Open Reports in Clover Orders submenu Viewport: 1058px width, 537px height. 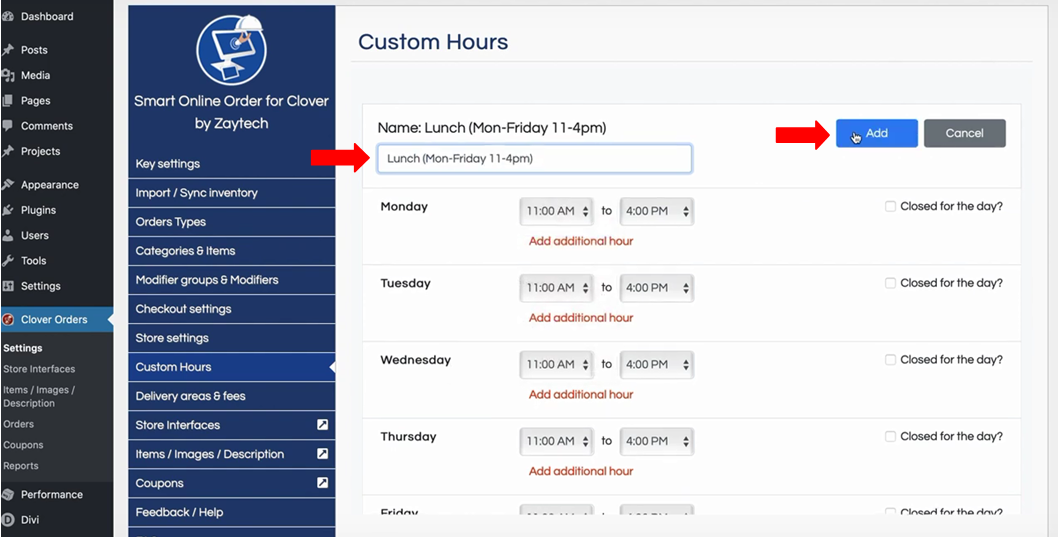click(21, 466)
